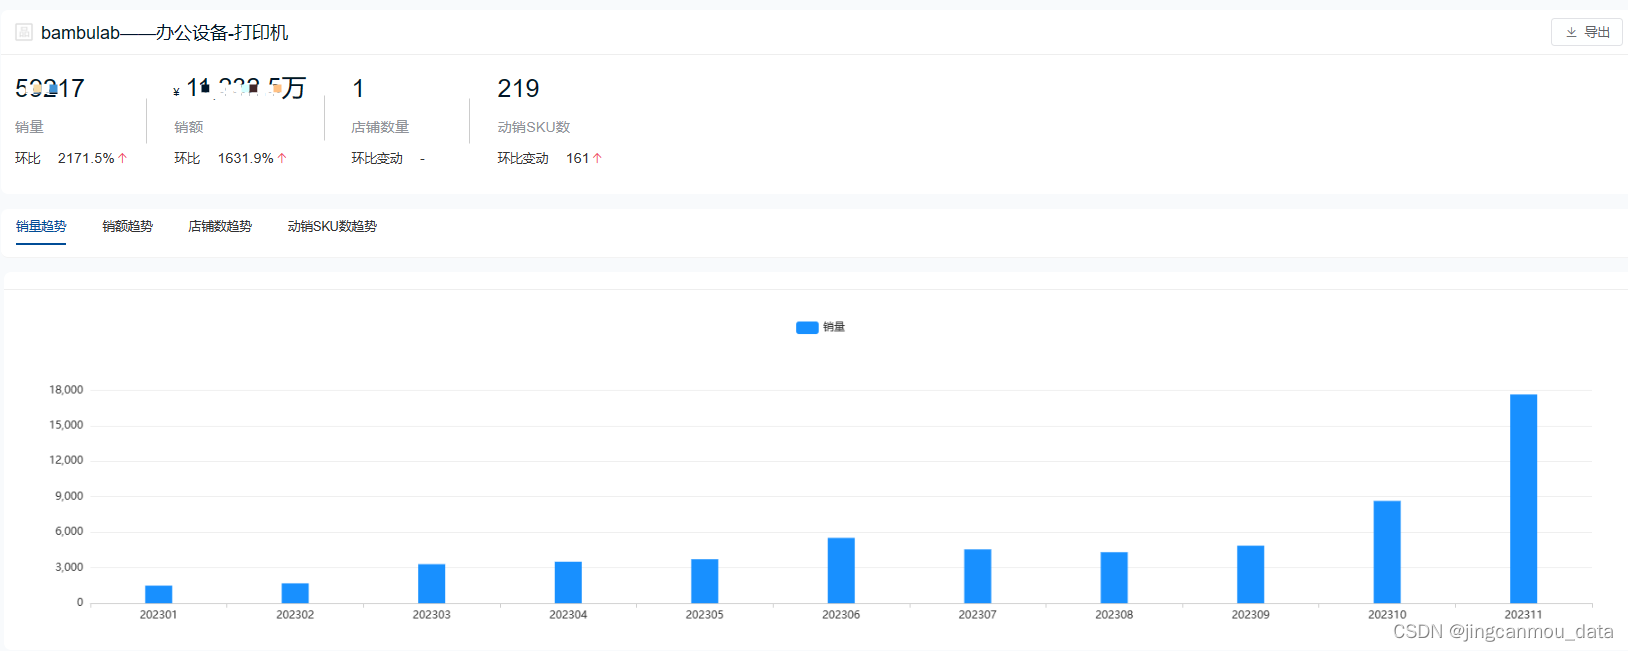Click the 202301 x-axis label
Image resolution: width=1628 pixels, height=651 pixels.
(158, 615)
